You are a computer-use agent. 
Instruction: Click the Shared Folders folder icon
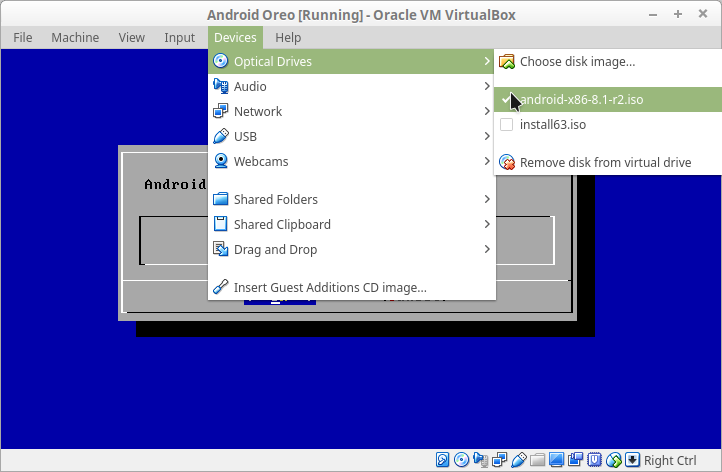pyautogui.click(x=221, y=199)
